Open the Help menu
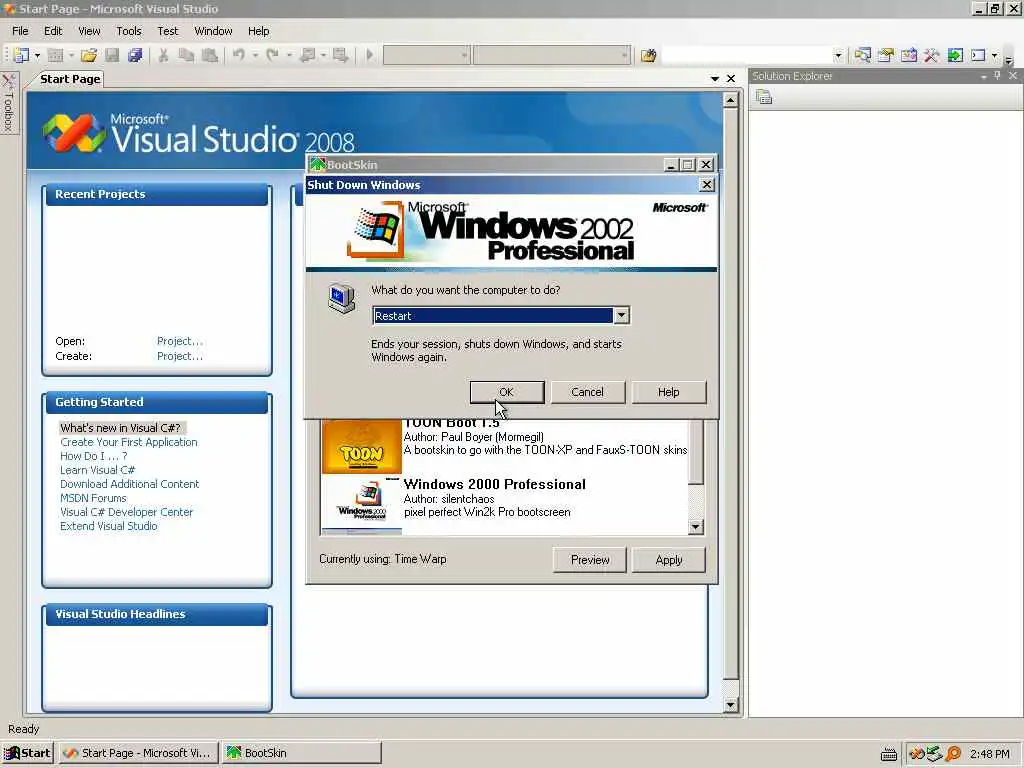Image resolution: width=1024 pixels, height=768 pixels. tap(259, 31)
